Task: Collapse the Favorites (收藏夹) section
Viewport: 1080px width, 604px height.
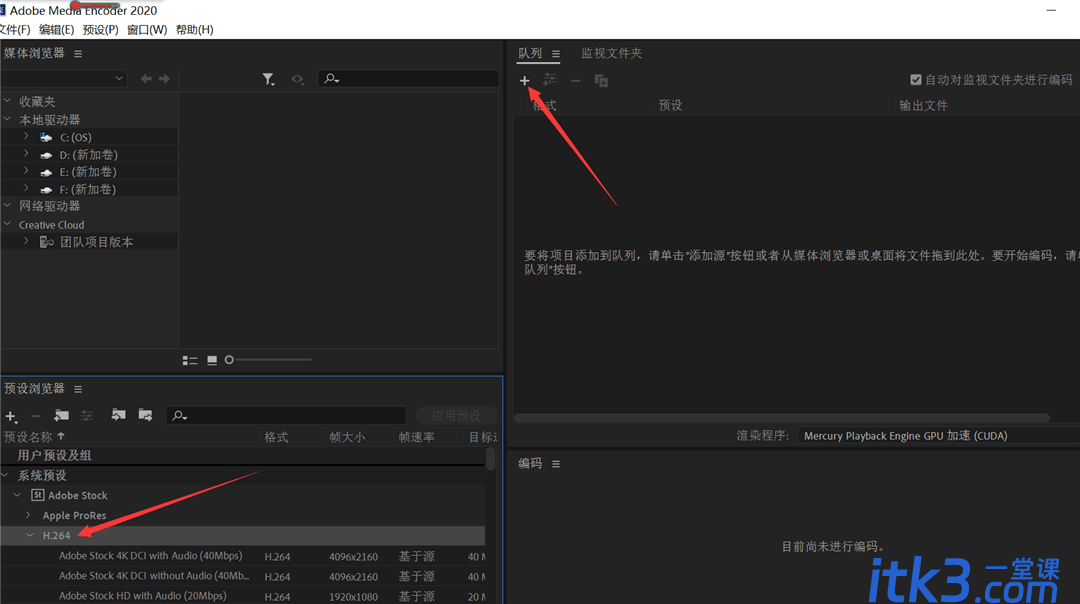Action: point(8,101)
